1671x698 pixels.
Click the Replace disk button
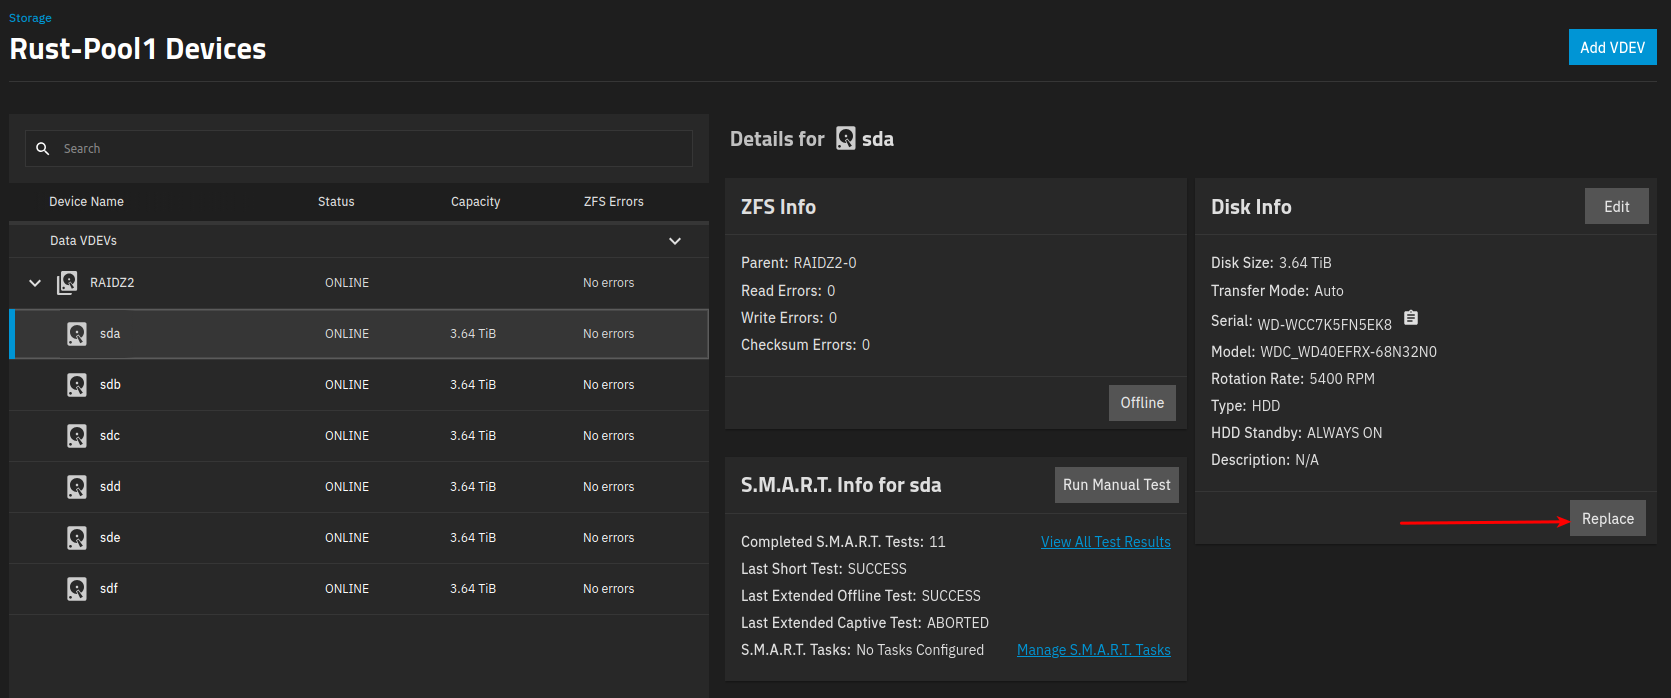1607,518
